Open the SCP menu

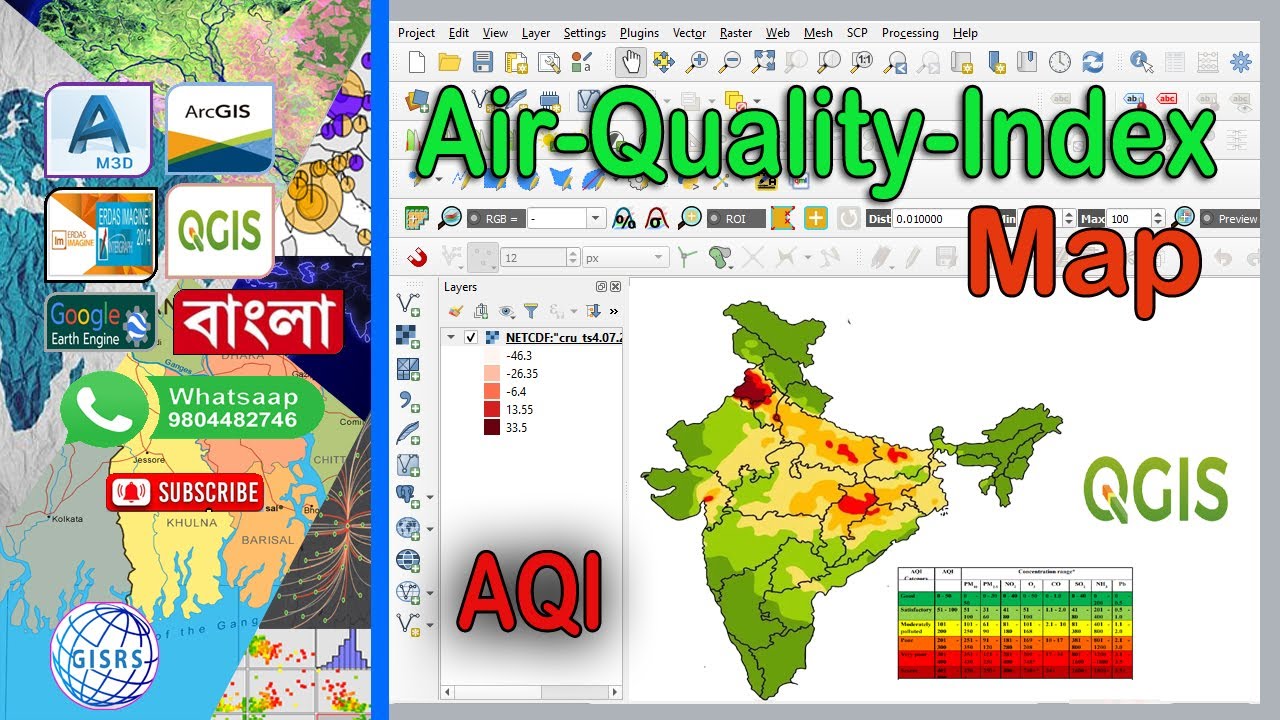click(857, 33)
